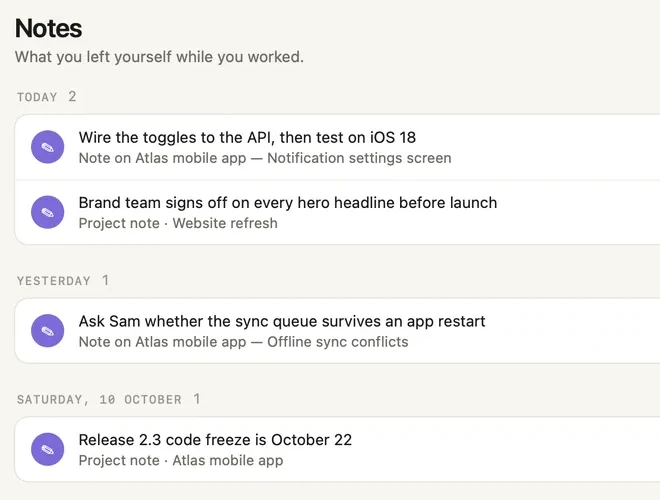Click the count 1 next to SATURDAY, 10 OCTOBER

pyautogui.click(x=197, y=399)
